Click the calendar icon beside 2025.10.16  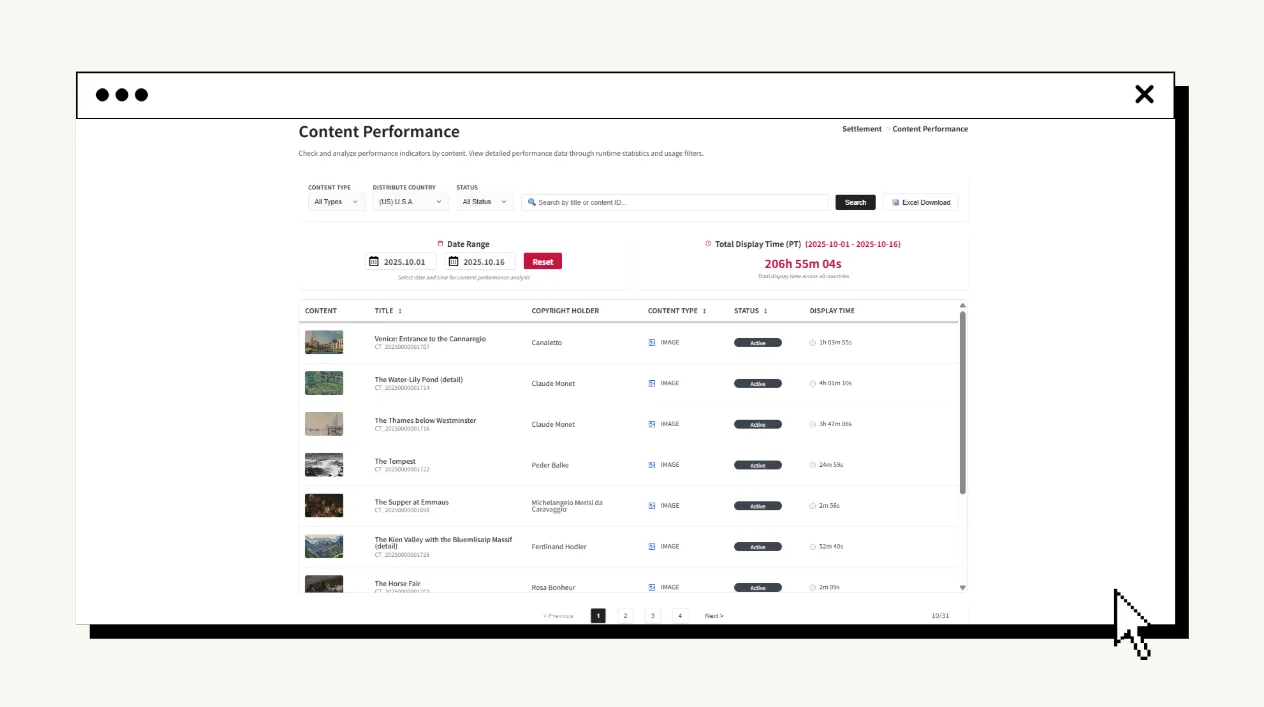453,262
